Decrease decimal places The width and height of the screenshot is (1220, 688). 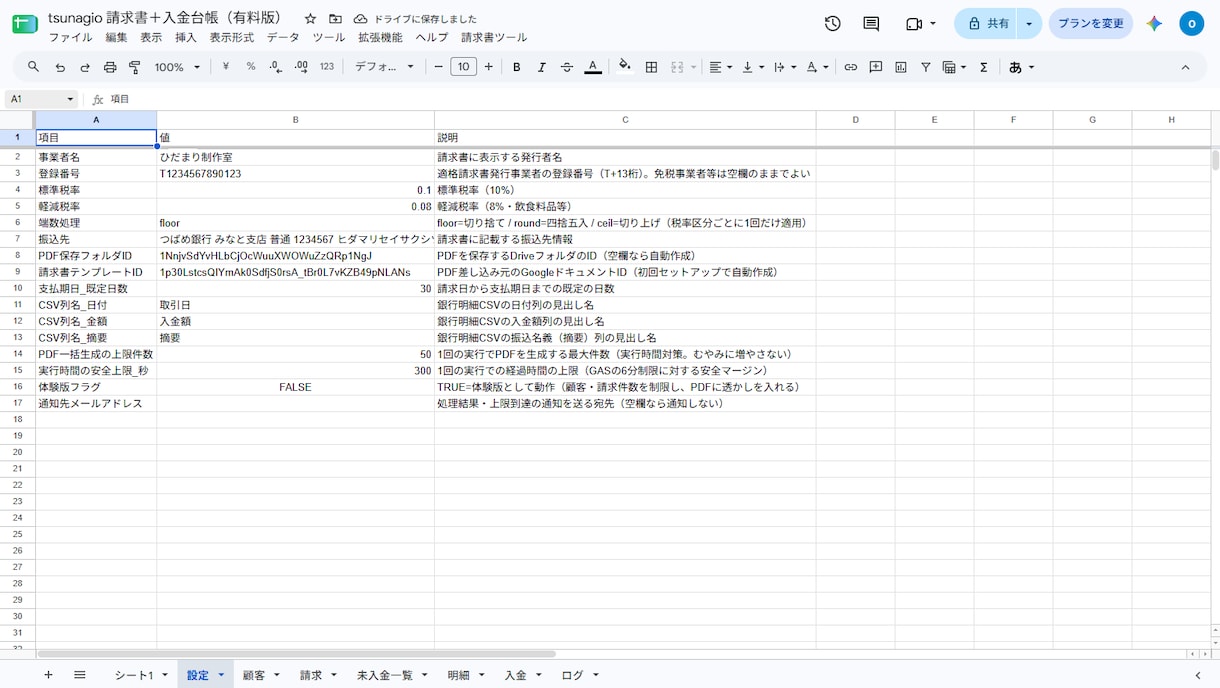pyautogui.click(x=275, y=67)
